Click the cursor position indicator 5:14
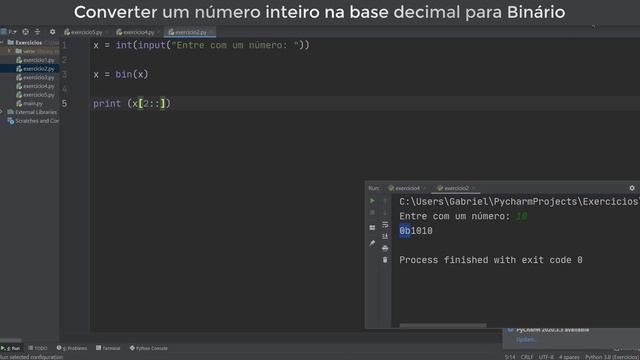This screenshot has width=640, height=360. click(x=510, y=357)
